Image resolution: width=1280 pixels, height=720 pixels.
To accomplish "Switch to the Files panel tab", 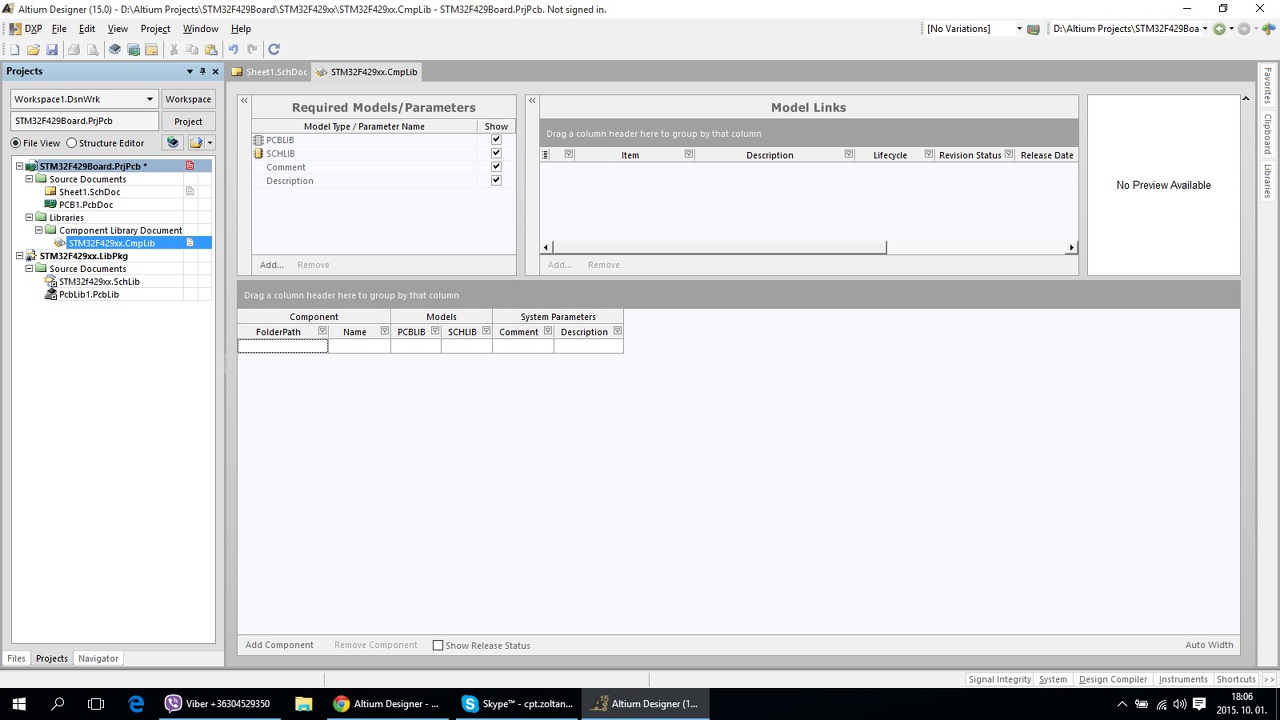I will click(16, 658).
